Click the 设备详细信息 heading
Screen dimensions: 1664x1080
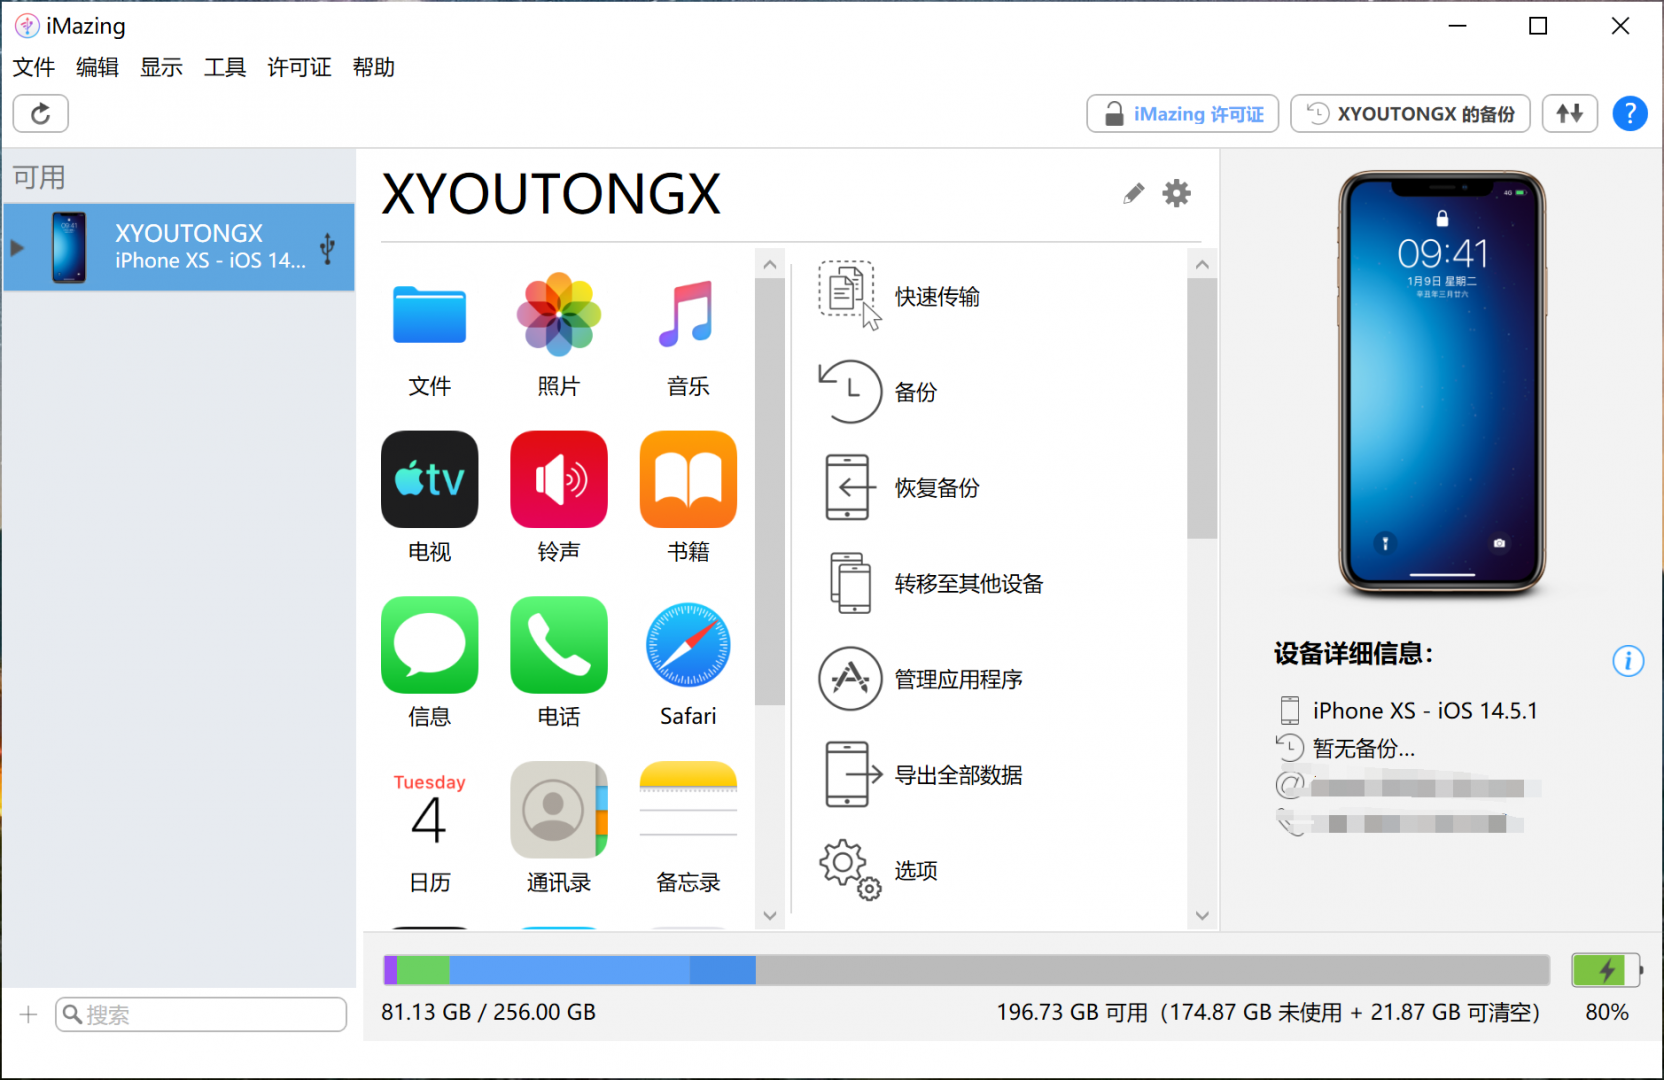1353,654
